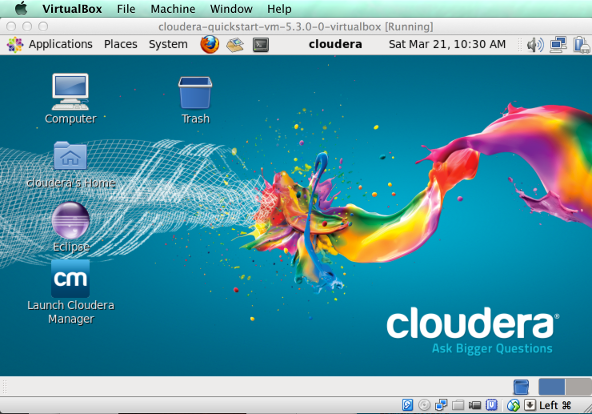Launch Firefox from the top panel
Viewport: 592px width, 414px height.
pos(210,44)
